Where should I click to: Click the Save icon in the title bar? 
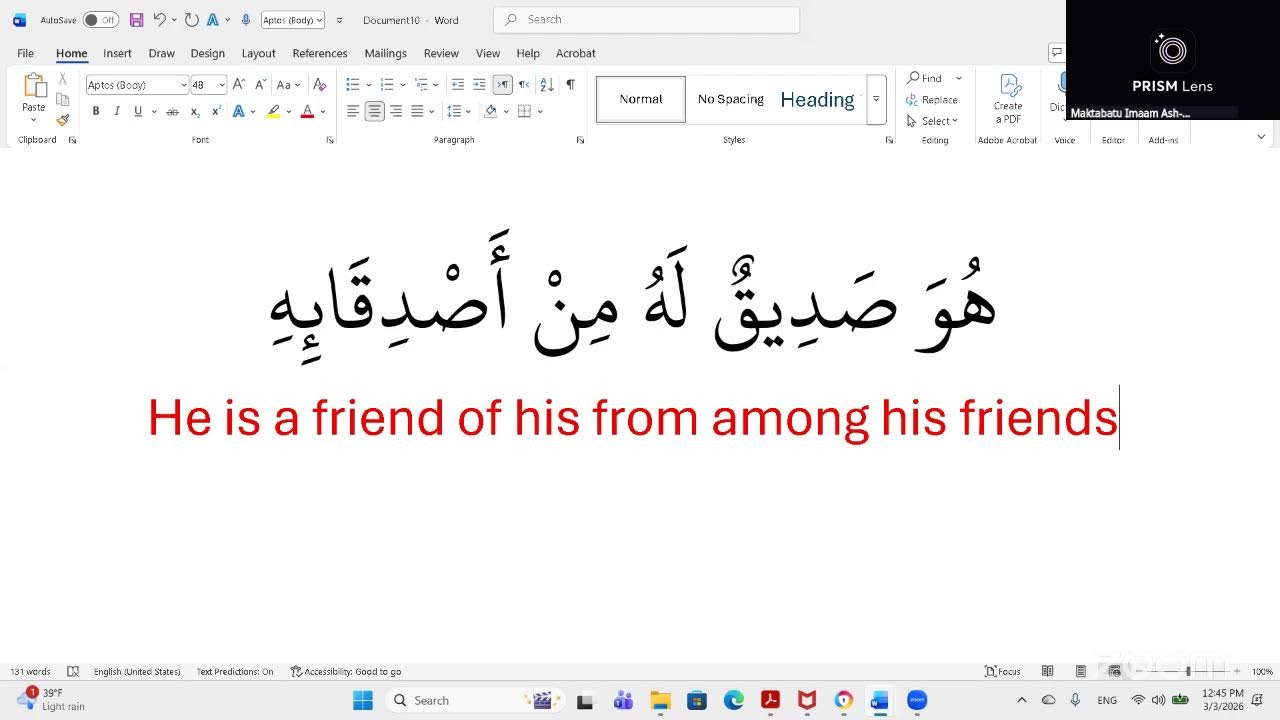136,20
